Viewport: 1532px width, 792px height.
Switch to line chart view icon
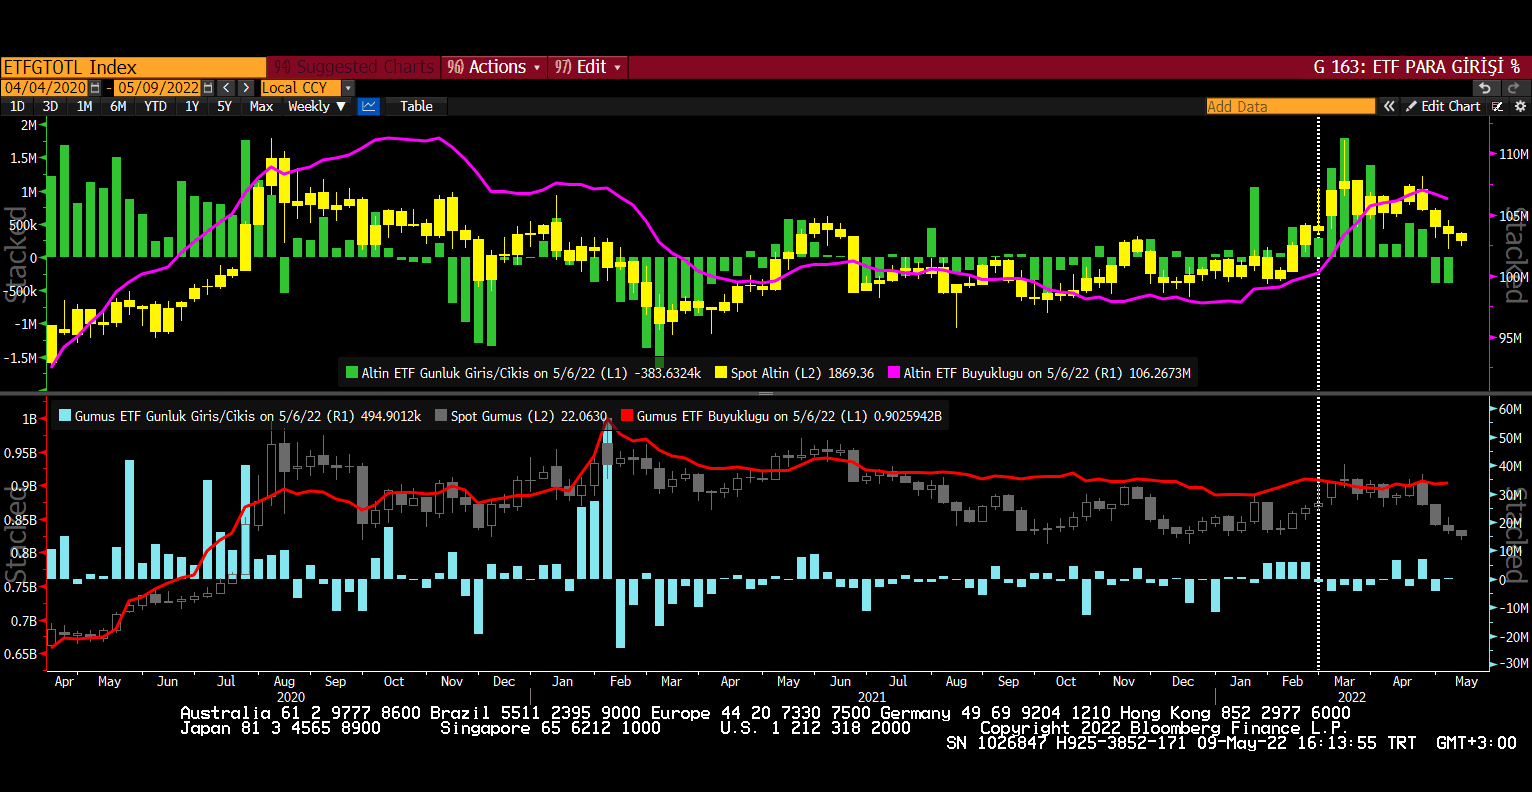tap(369, 106)
